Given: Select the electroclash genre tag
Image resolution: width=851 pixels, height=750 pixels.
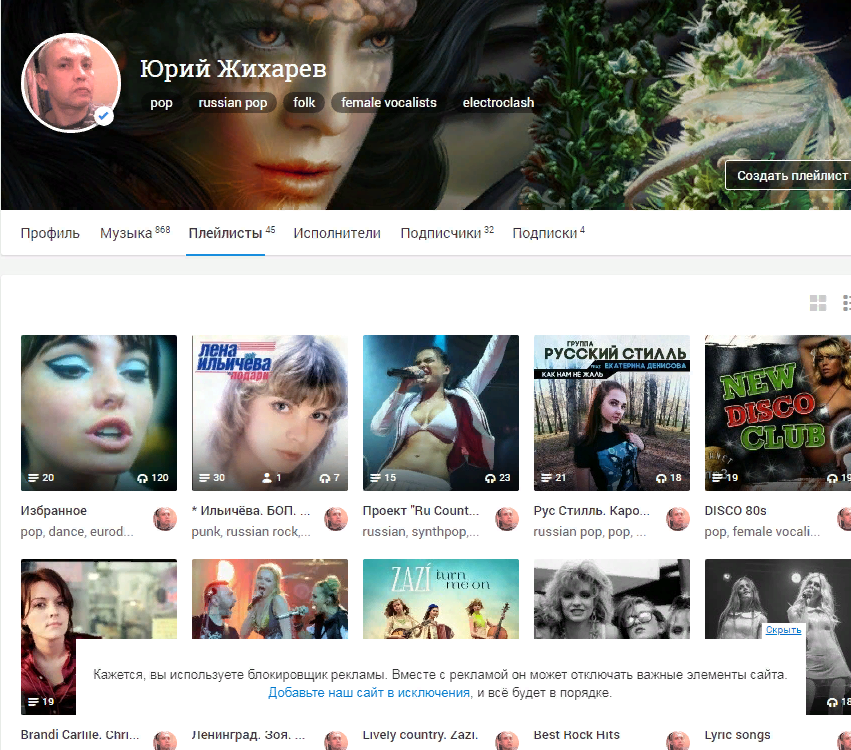Looking at the screenshot, I should pyautogui.click(x=498, y=102).
